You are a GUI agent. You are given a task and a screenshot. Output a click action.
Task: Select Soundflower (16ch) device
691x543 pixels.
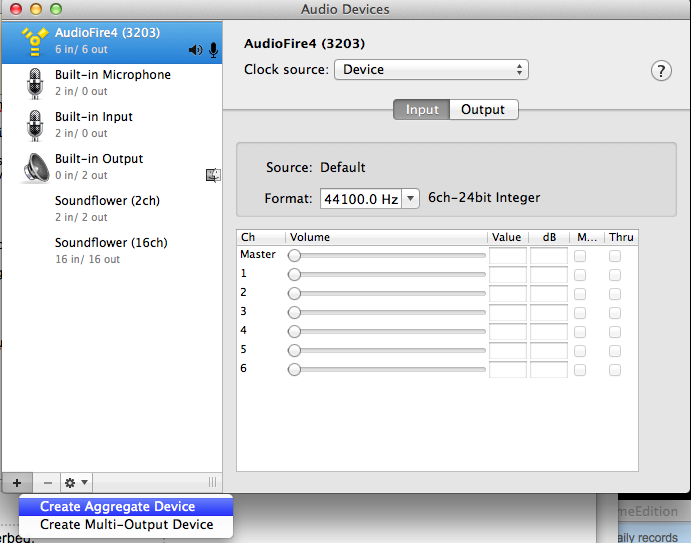pyautogui.click(x=112, y=251)
